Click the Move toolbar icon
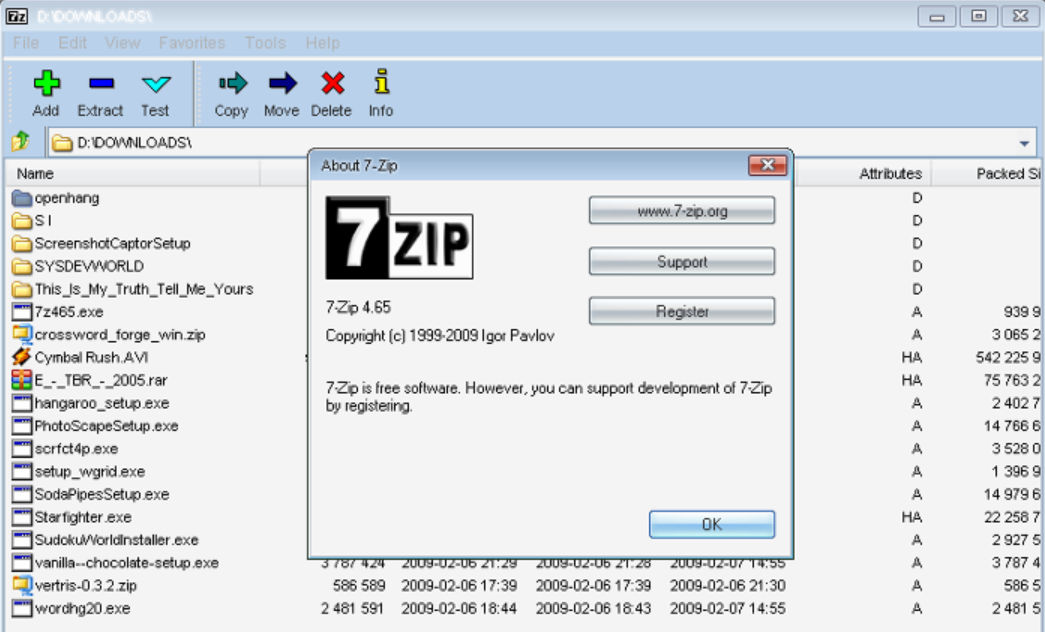The height and width of the screenshot is (632, 1045). coord(283,83)
